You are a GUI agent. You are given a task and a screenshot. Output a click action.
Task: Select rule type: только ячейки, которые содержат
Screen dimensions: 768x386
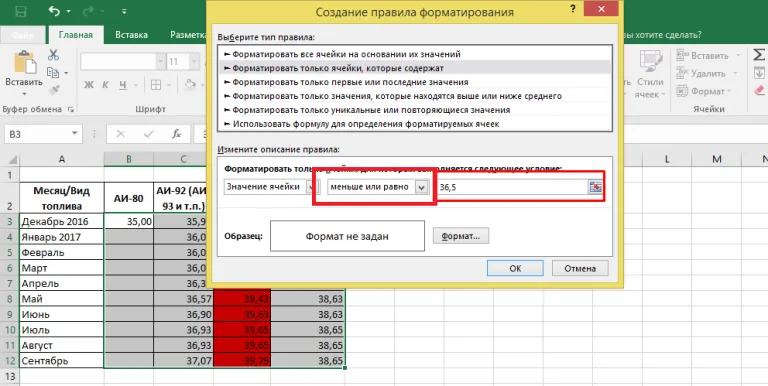tap(415, 68)
